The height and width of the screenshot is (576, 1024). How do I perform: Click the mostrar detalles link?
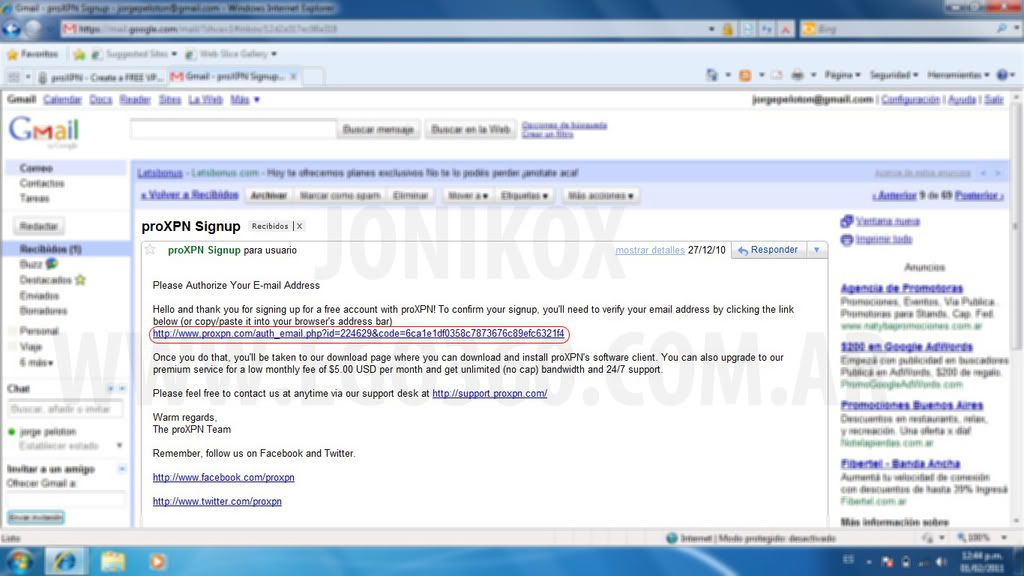(x=650, y=250)
